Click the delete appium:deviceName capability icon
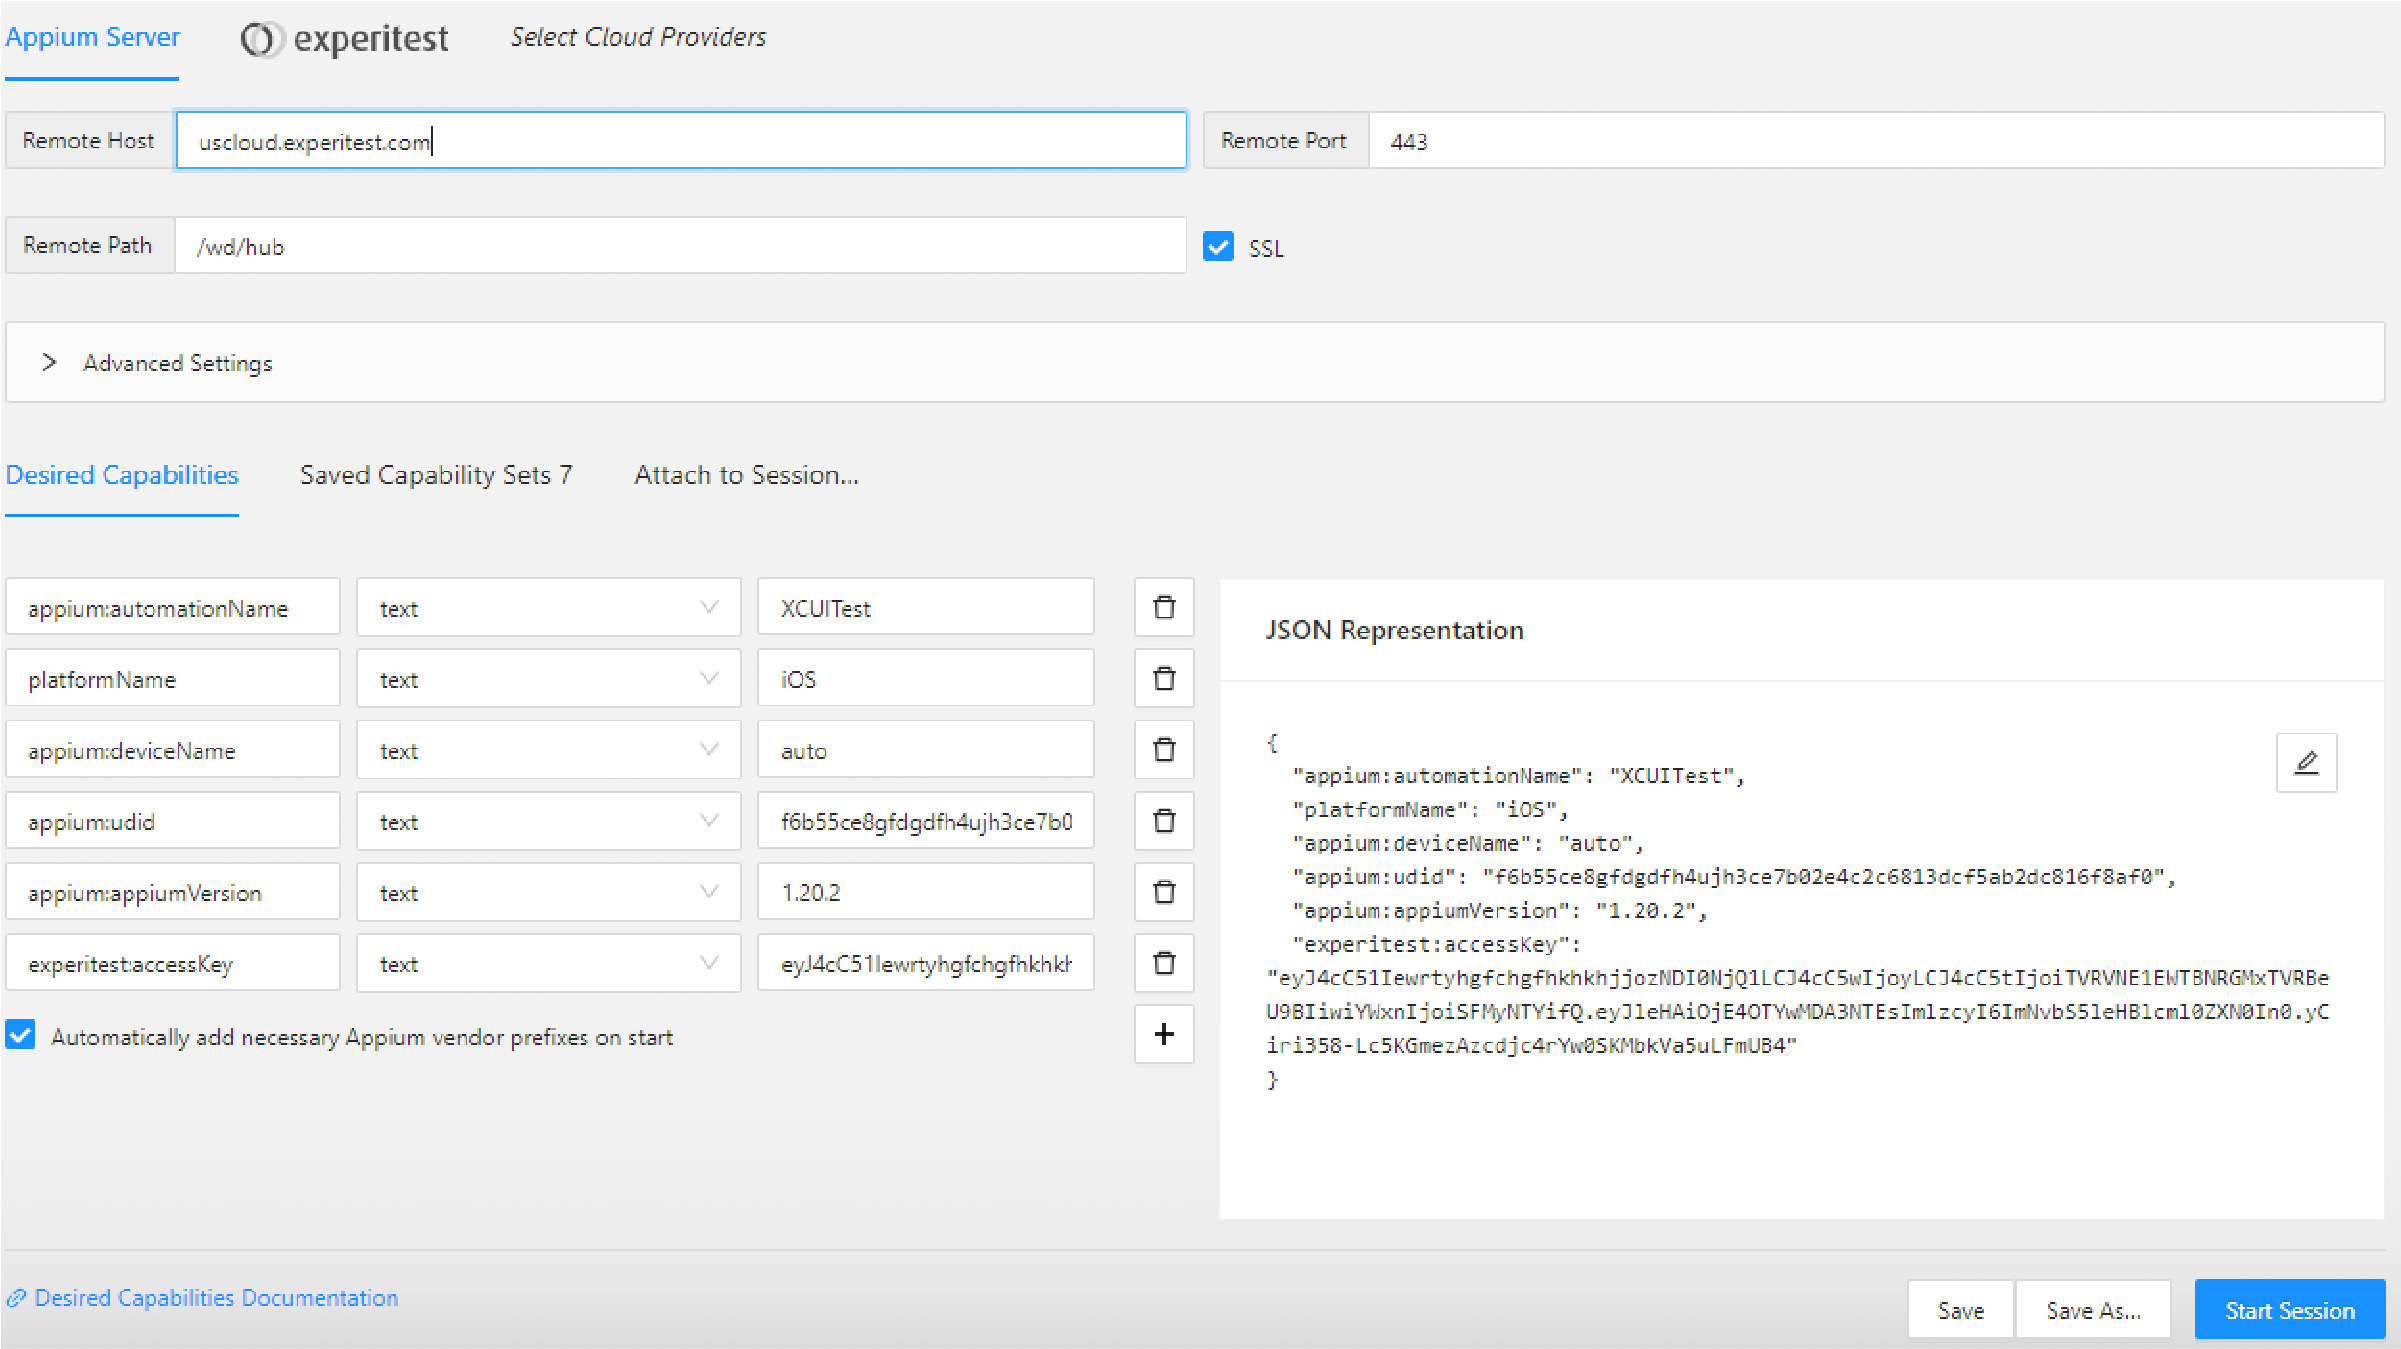The image size is (2401, 1349). tap(1164, 749)
